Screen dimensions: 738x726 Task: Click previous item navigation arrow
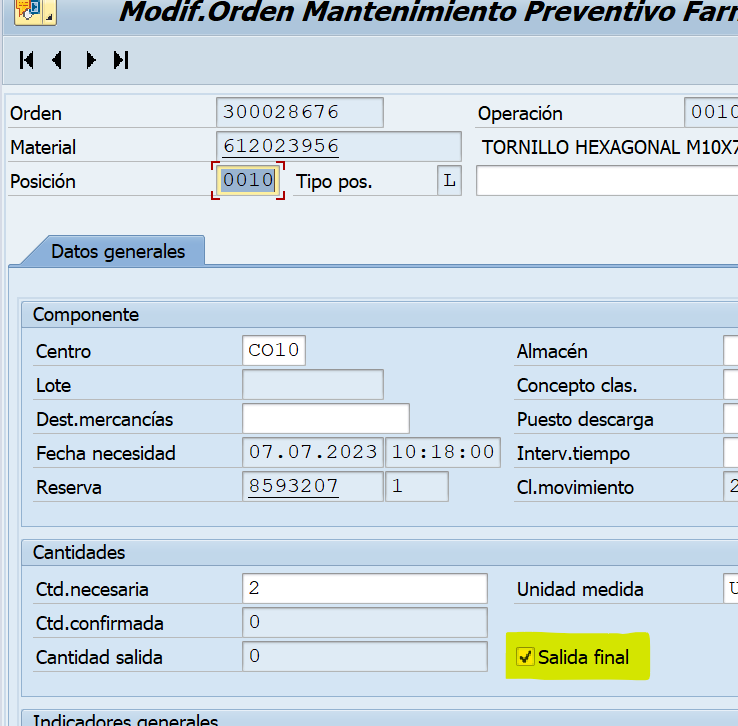57,60
